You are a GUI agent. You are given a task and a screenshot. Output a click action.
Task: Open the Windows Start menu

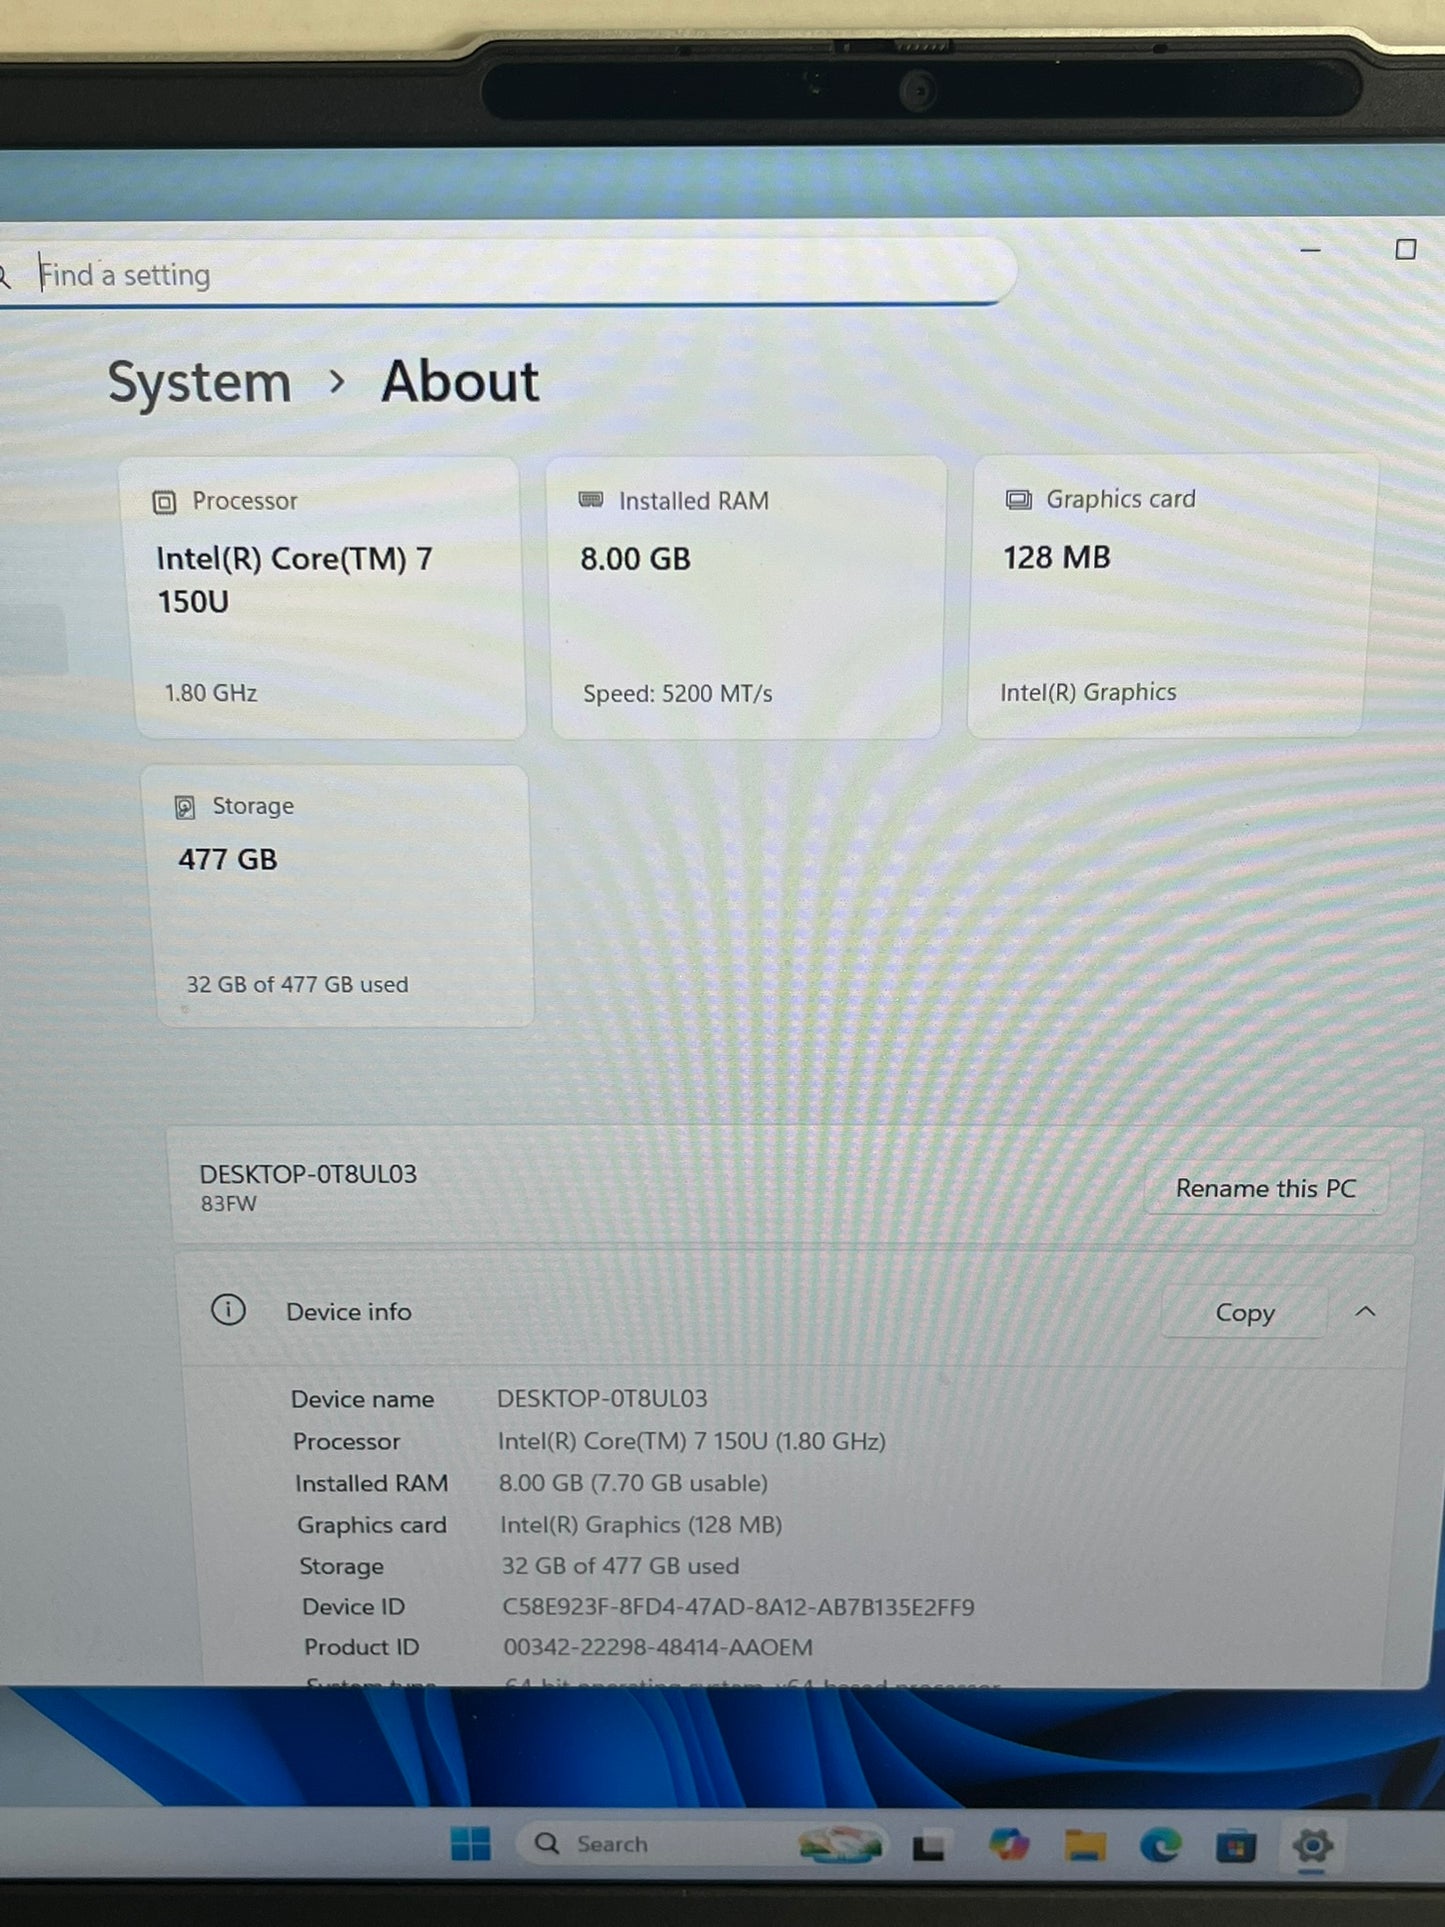click(470, 1843)
